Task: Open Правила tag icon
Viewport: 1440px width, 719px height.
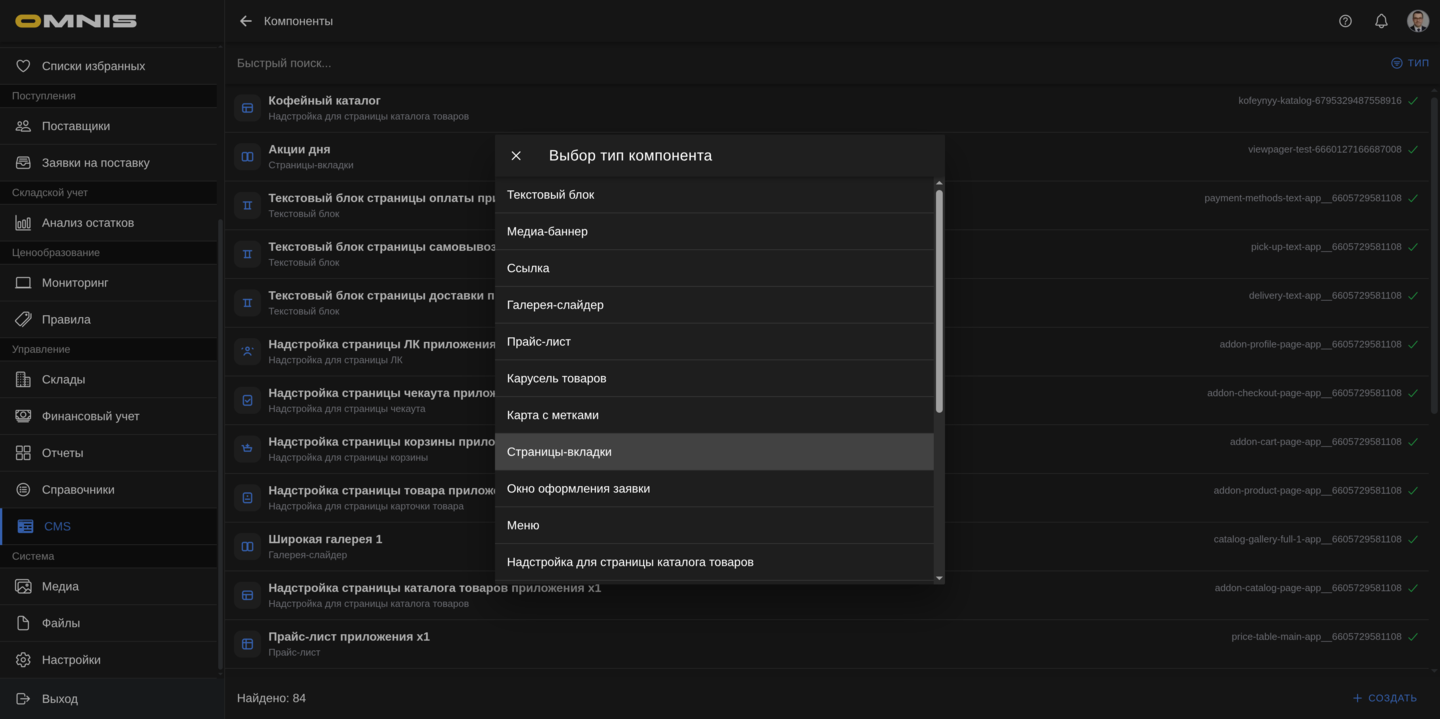Action: pyautogui.click(x=23, y=320)
